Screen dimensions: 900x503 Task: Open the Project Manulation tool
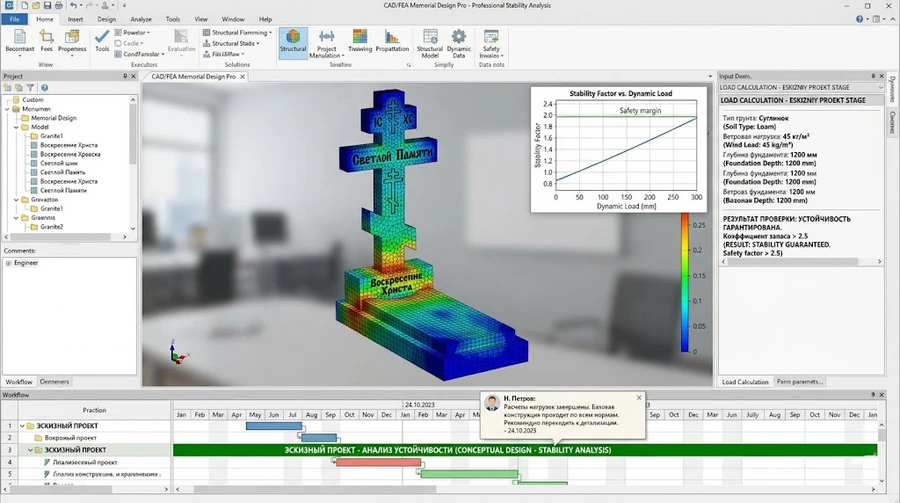[x=327, y=43]
